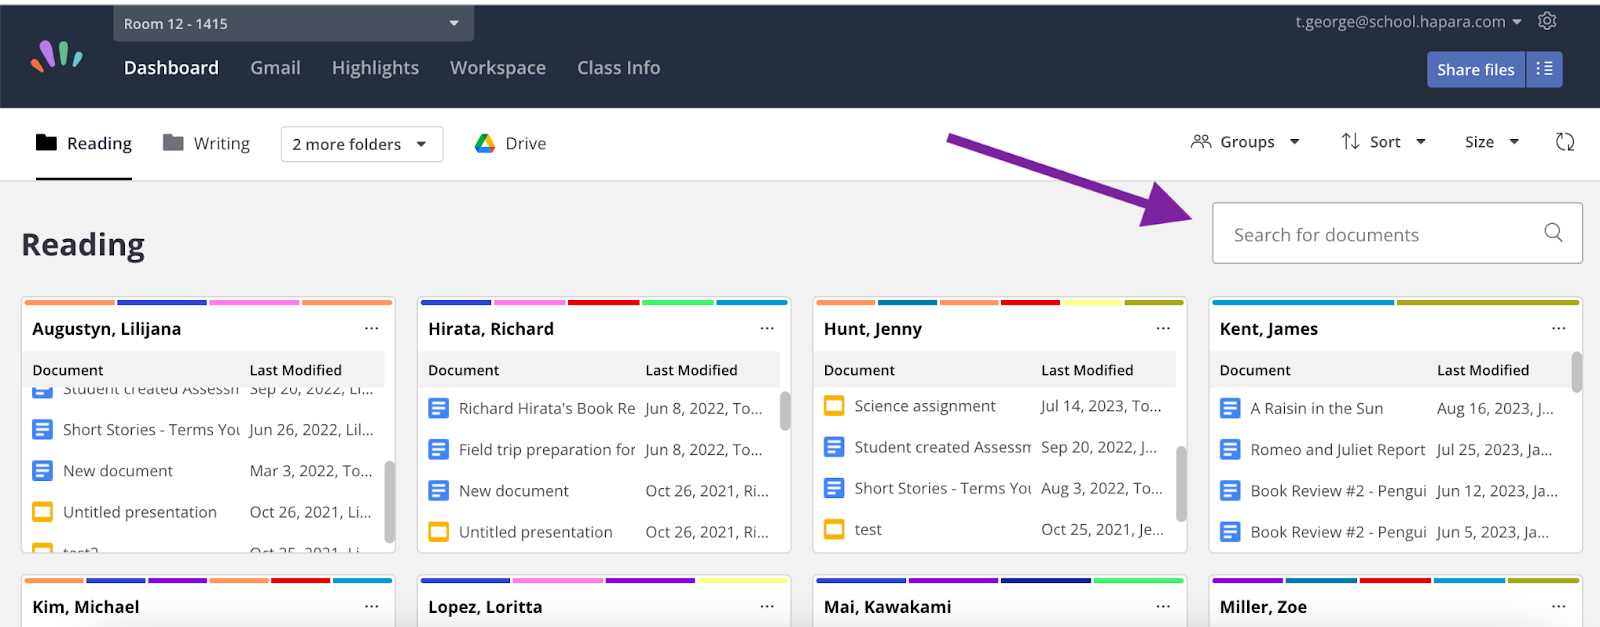This screenshot has width=1600, height=627.
Task: Click the slides icon for Science assignment
Action: [834, 406]
